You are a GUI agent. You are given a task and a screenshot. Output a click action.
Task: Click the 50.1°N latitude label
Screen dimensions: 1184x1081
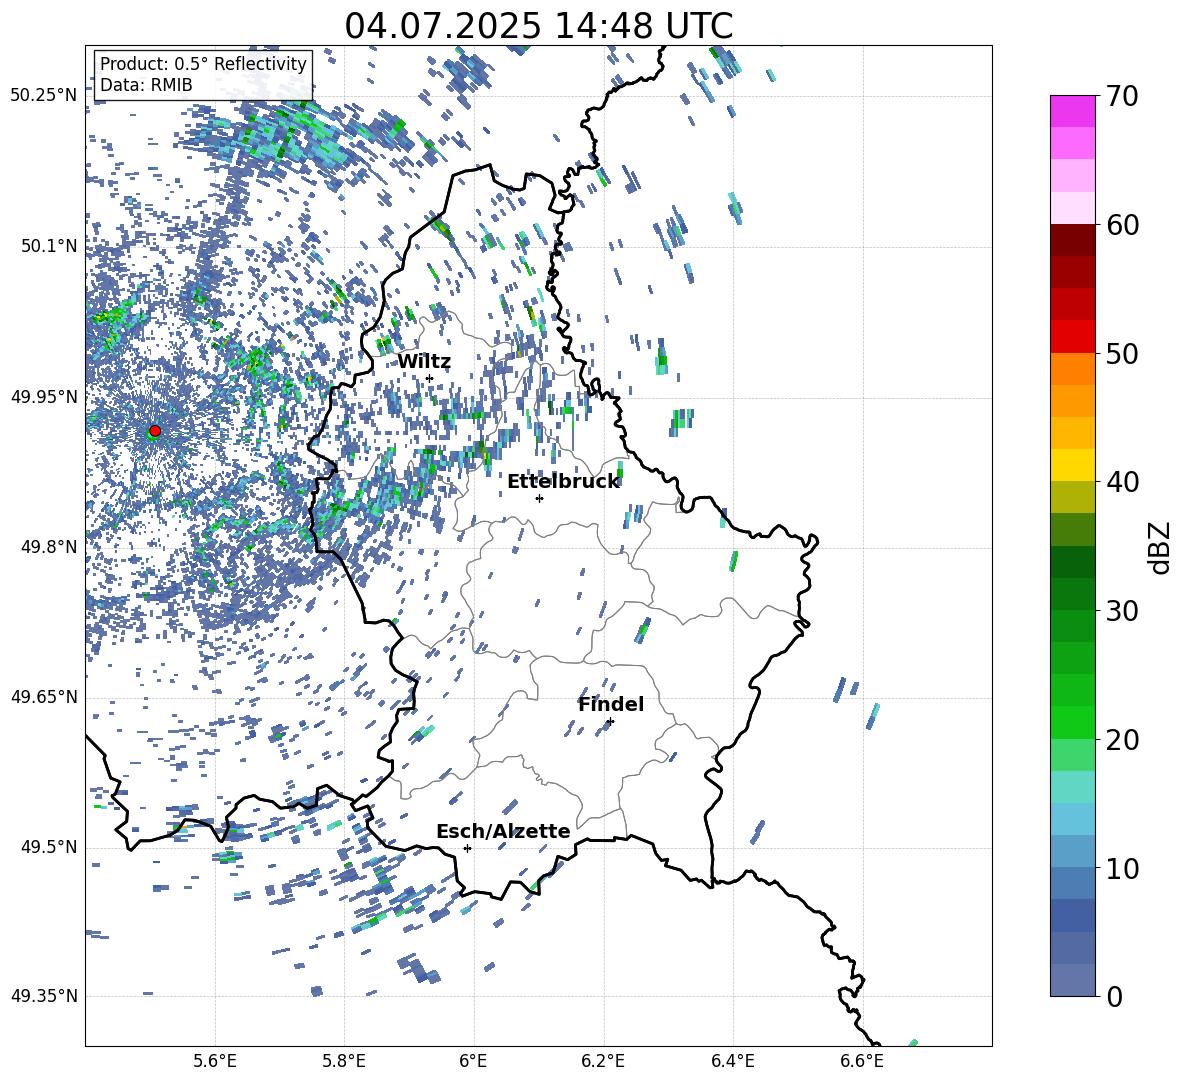tap(49, 246)
